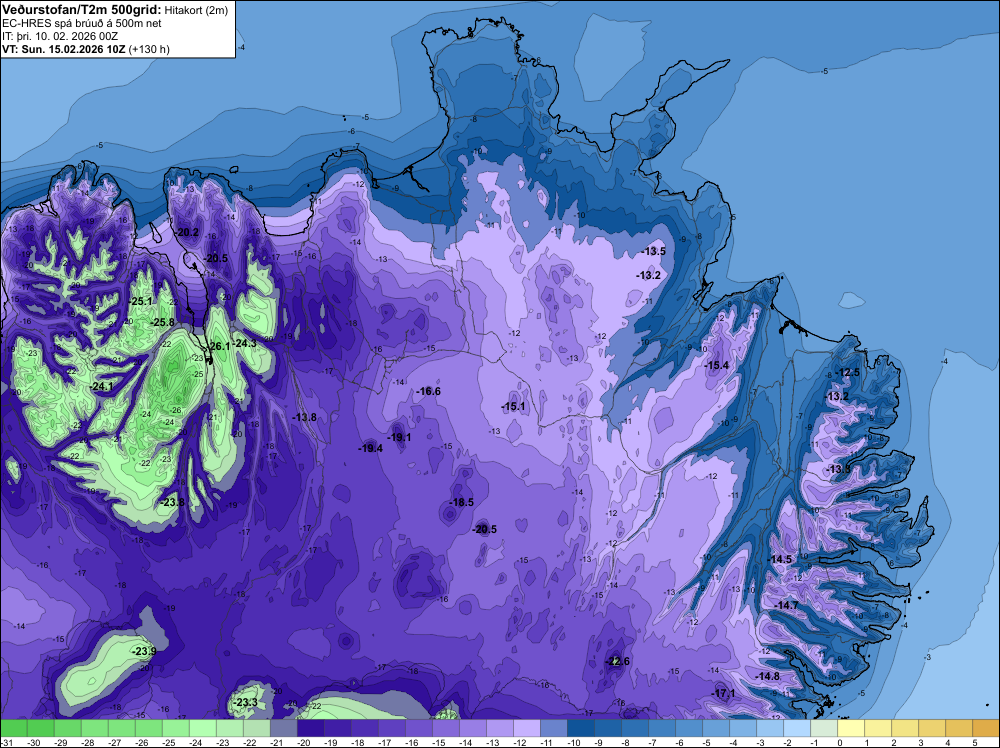Viewport: 1000px width, 748px height.
Task: Click the initial time 'IT: þri. 10. 02. 2026 00Z'
Action: [60, 36]
